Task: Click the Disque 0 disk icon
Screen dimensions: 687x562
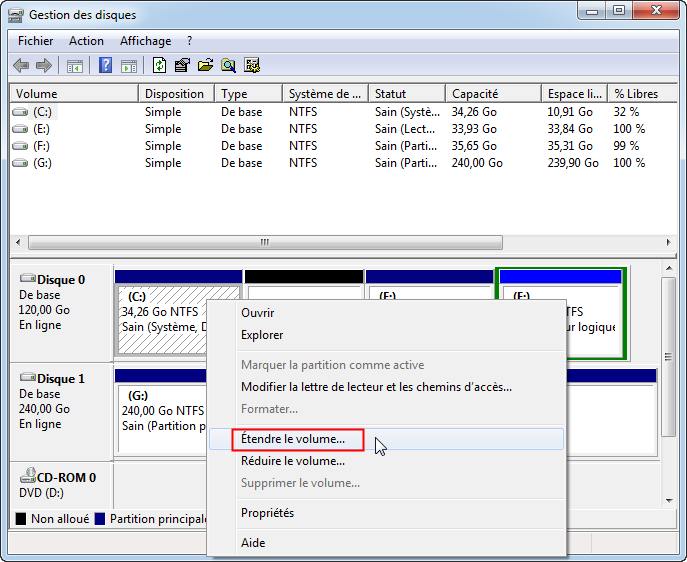Action: point(28,278)
